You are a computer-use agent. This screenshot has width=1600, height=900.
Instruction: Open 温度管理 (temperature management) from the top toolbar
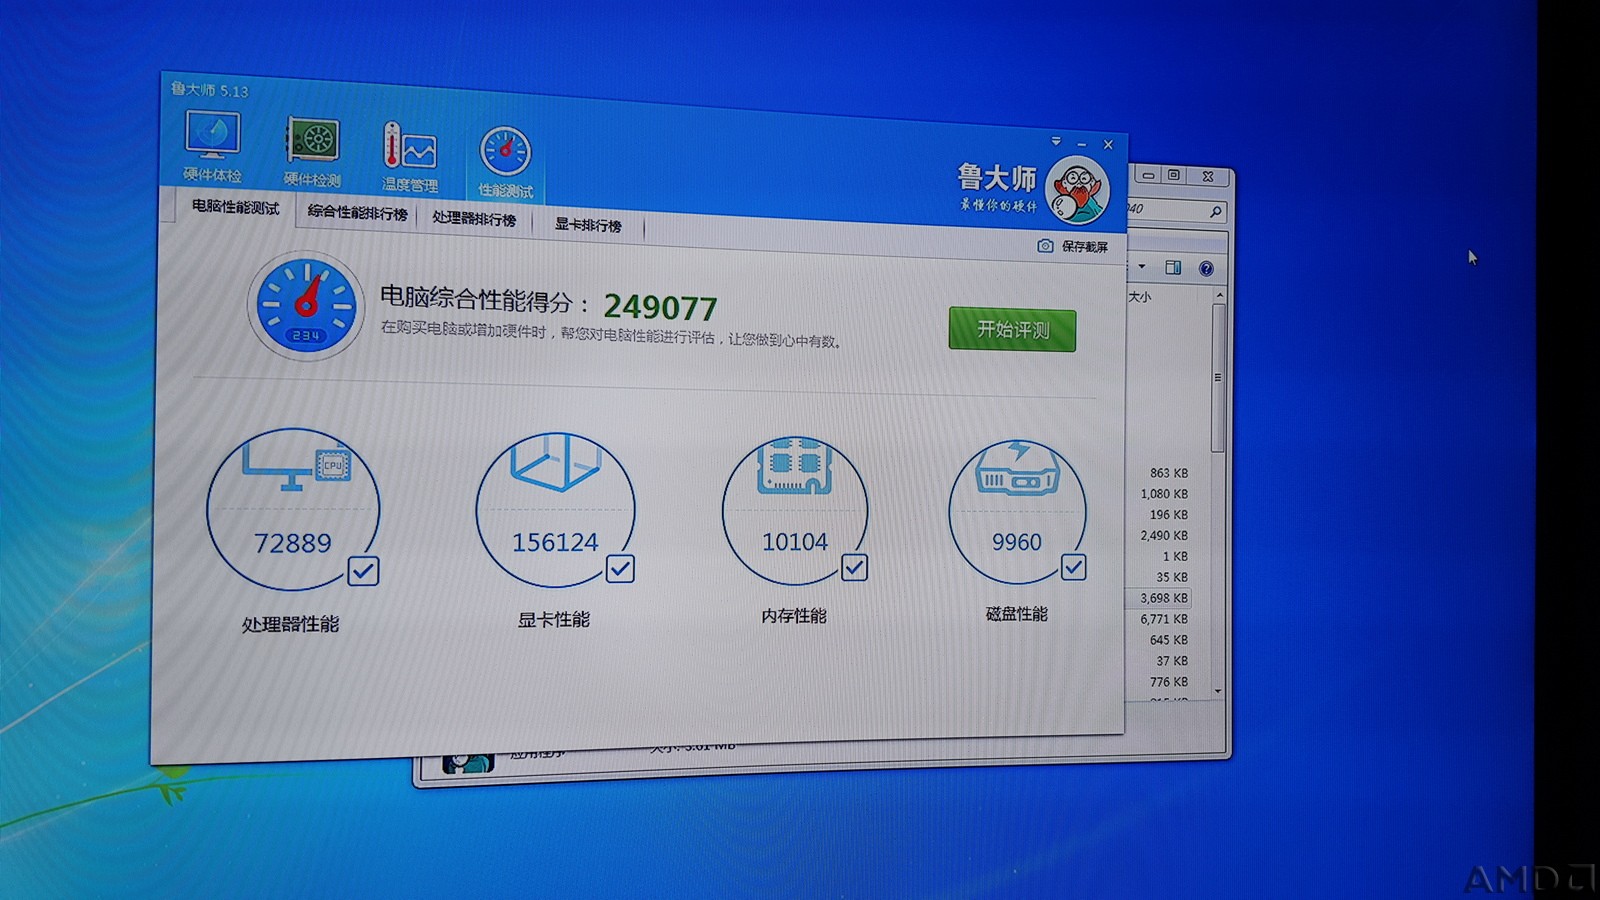[410, 157]
